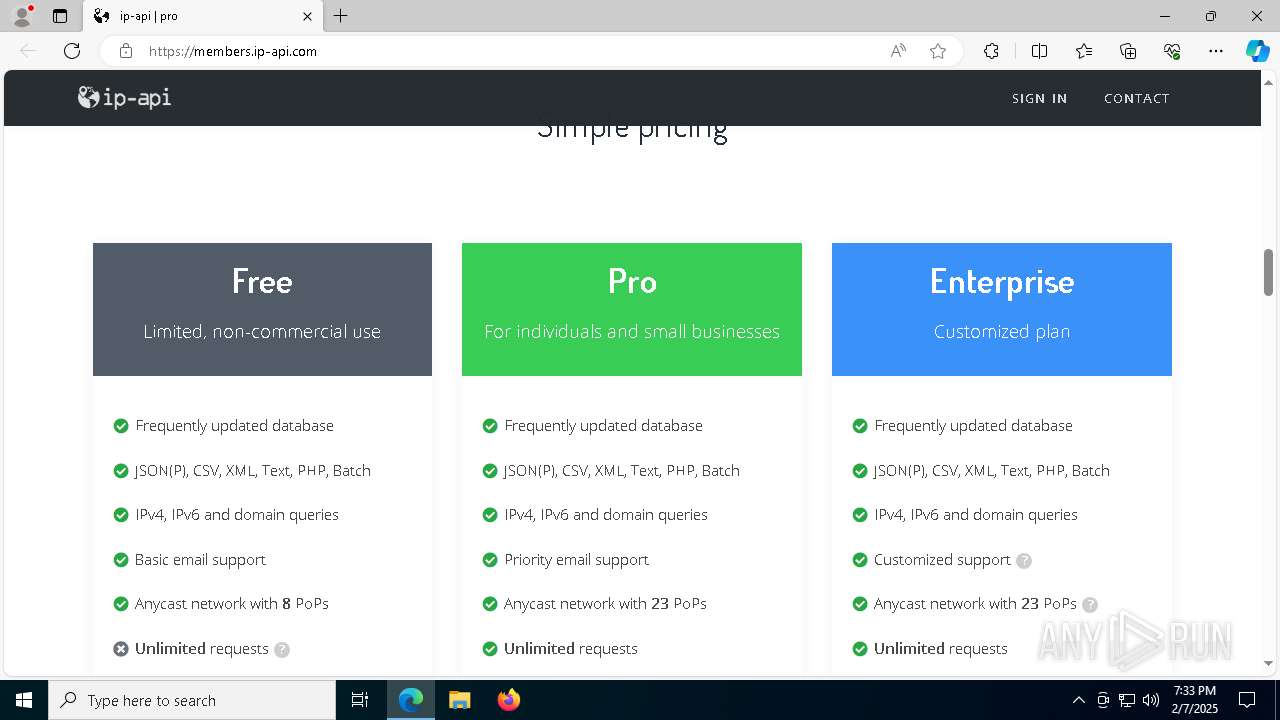Click the green check at Enterprise Customized support

[860, 560]
